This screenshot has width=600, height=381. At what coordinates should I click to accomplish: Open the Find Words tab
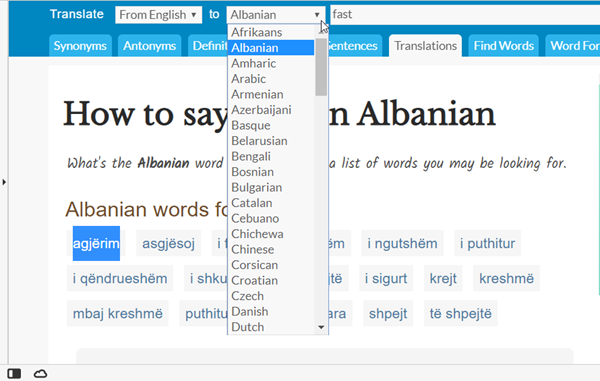coord(504,46)
